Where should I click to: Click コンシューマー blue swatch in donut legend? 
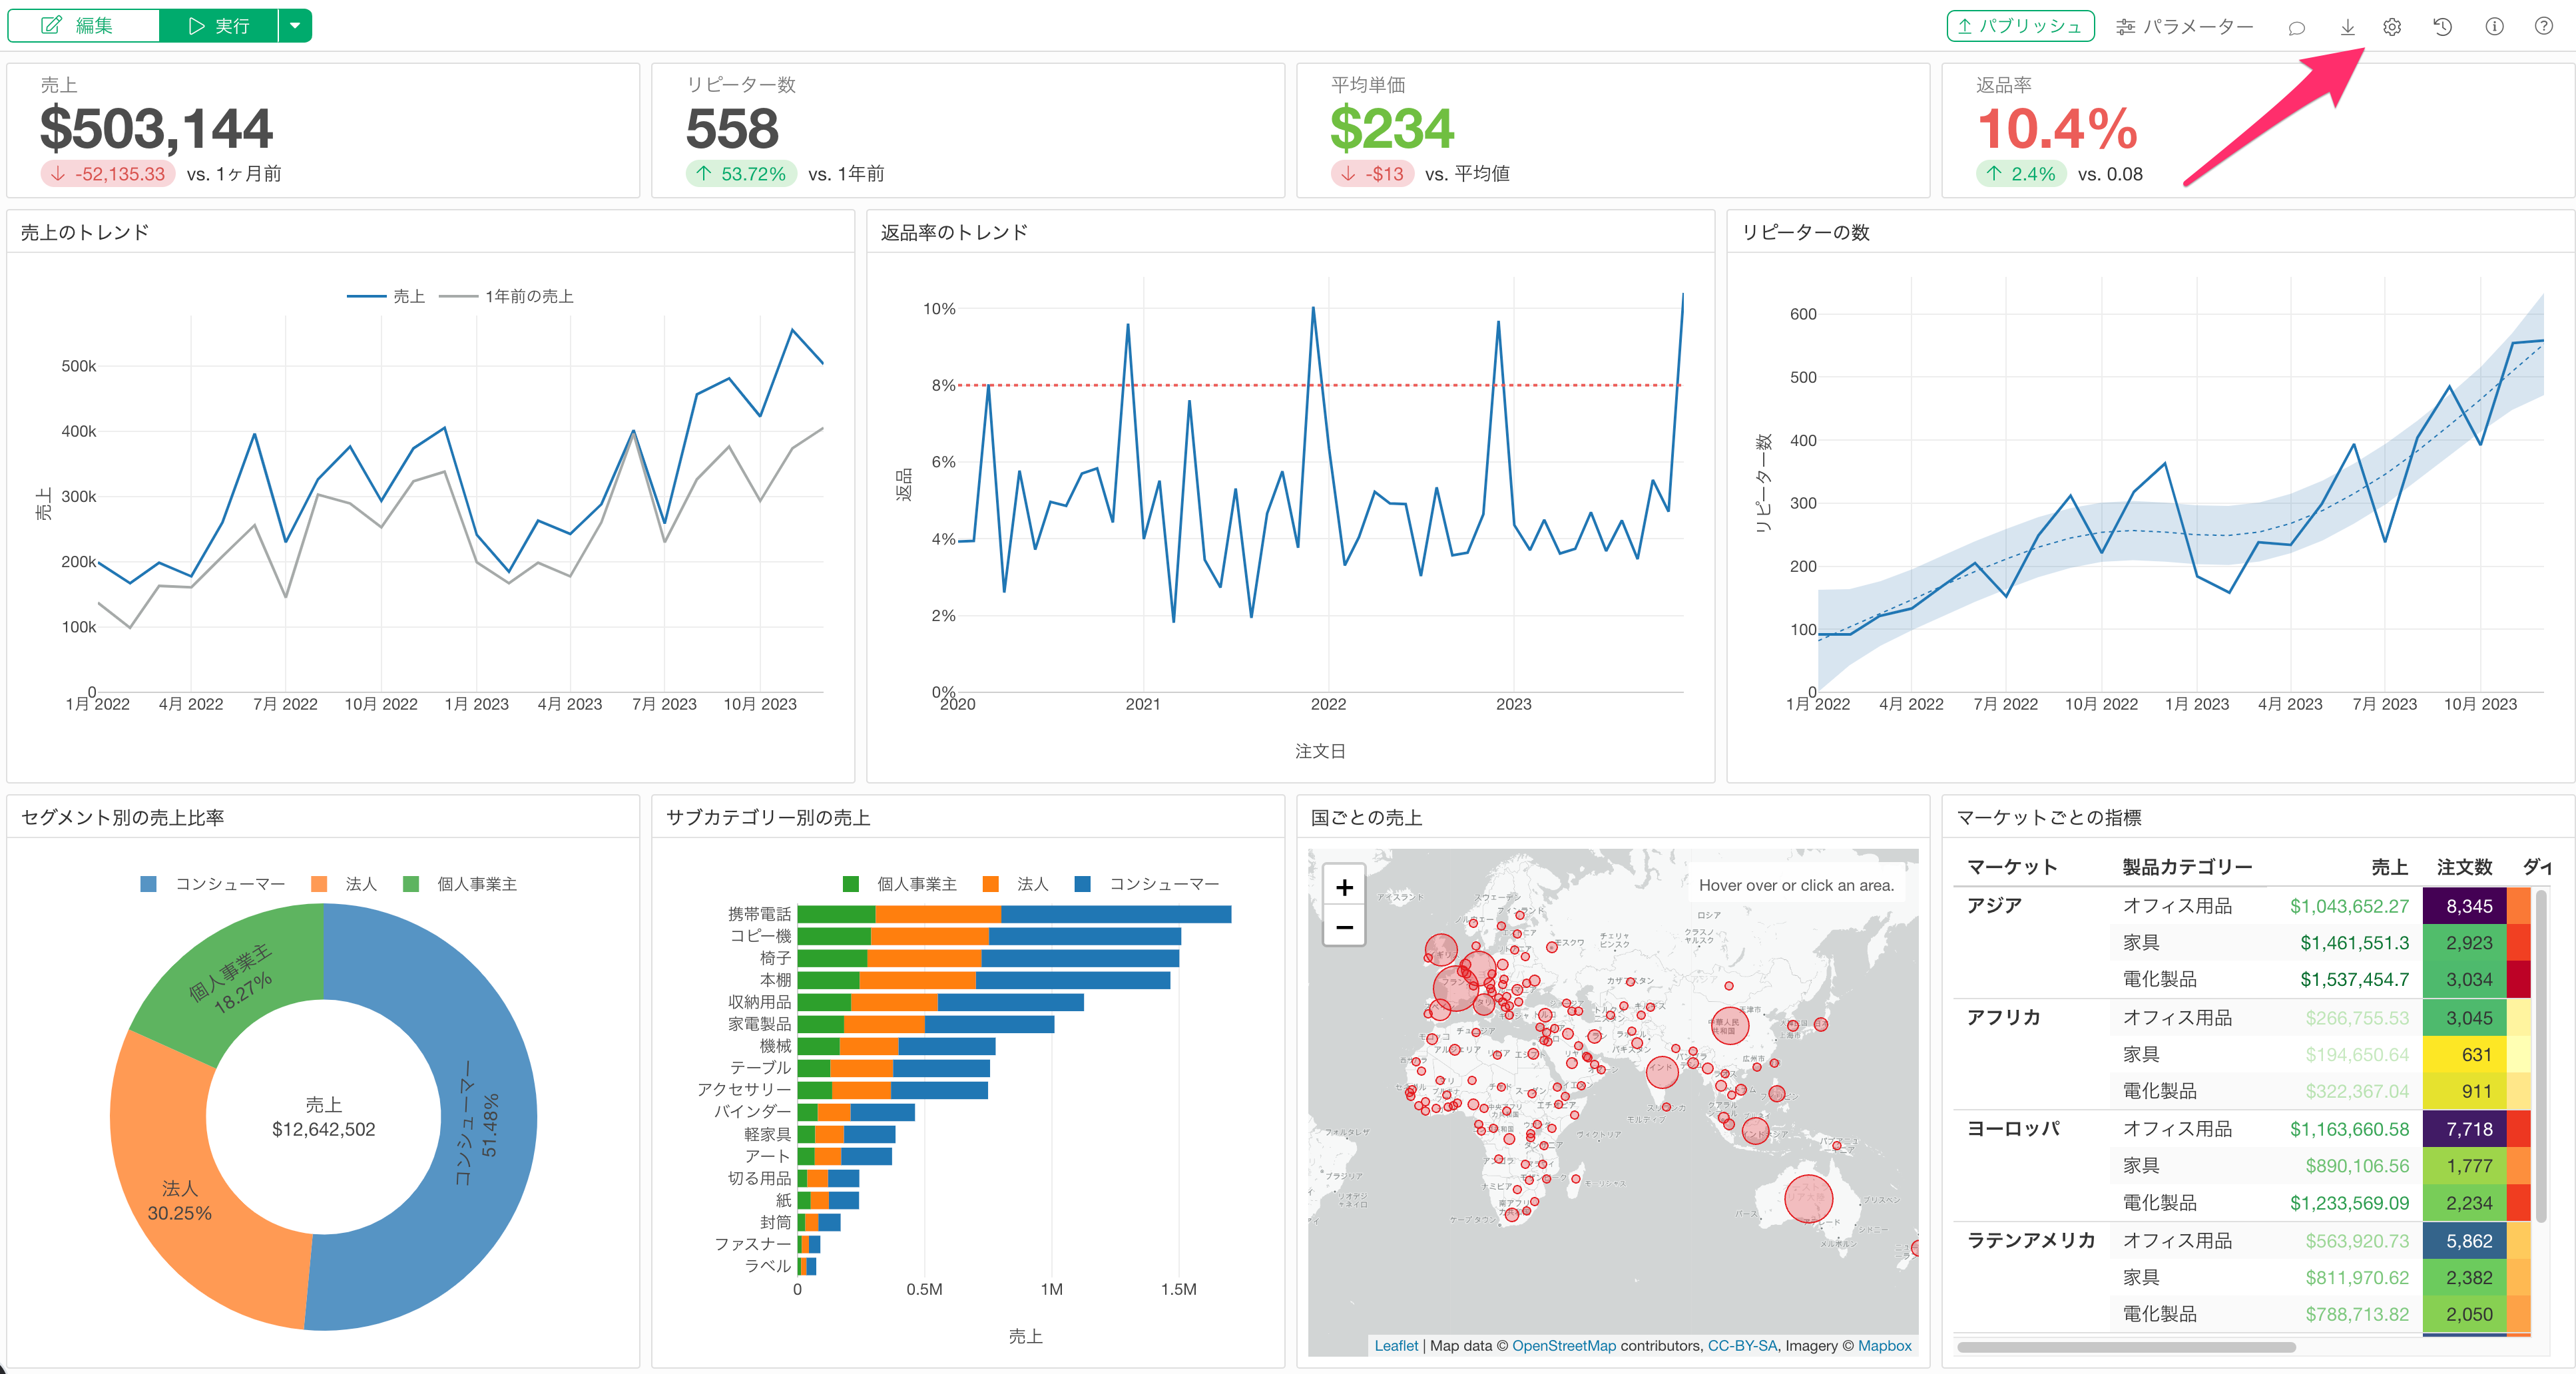(x=149, y=884)
